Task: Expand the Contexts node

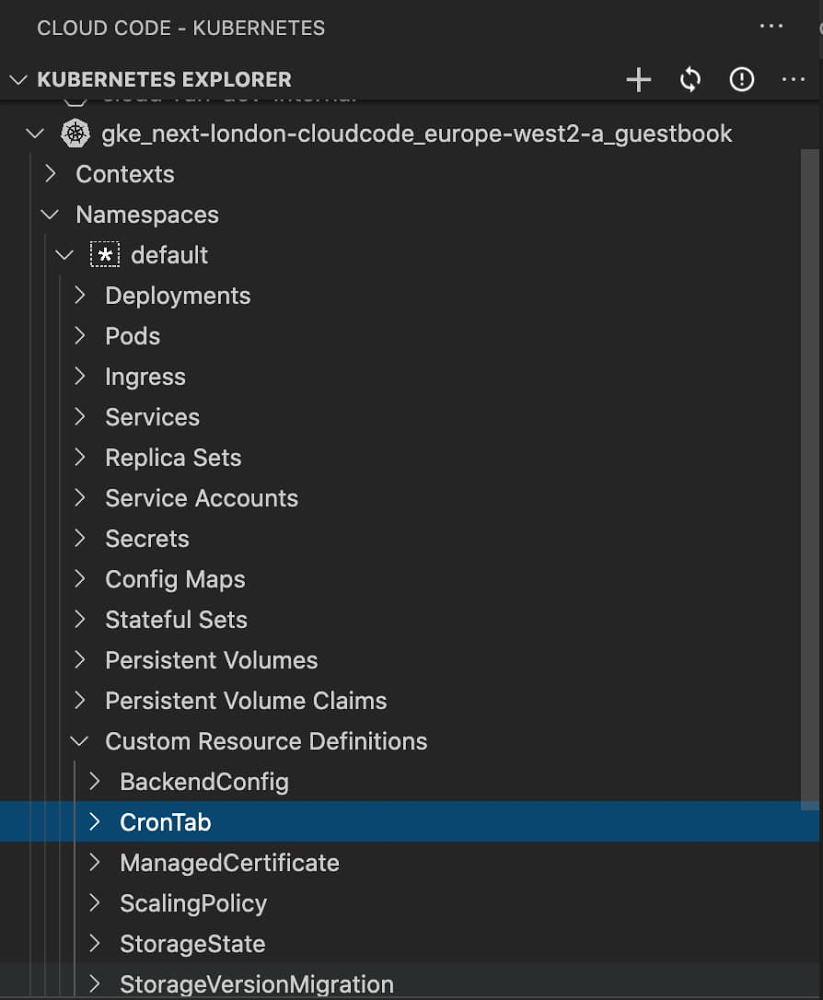Action: (50, 174)
